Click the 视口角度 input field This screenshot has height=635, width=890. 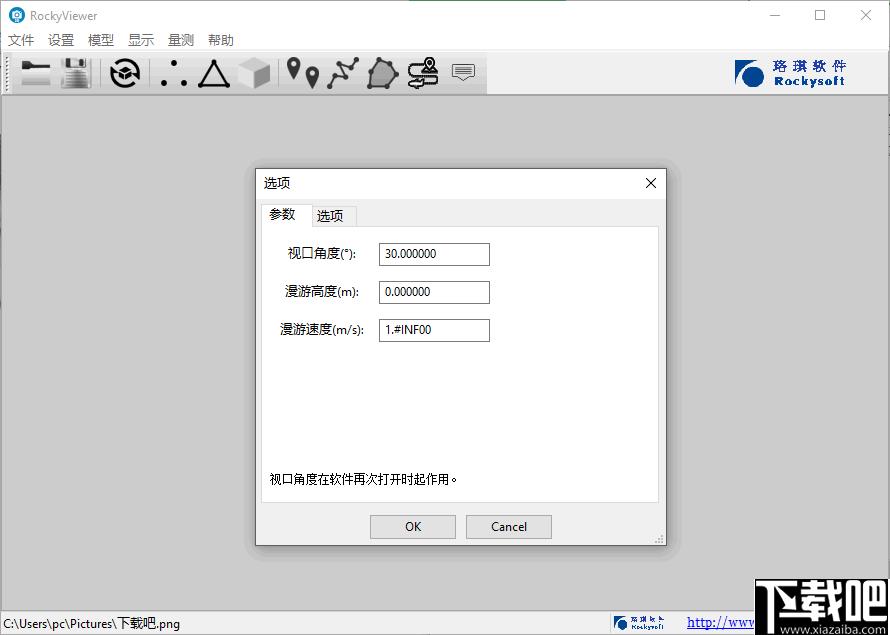[x=434, y=254]
